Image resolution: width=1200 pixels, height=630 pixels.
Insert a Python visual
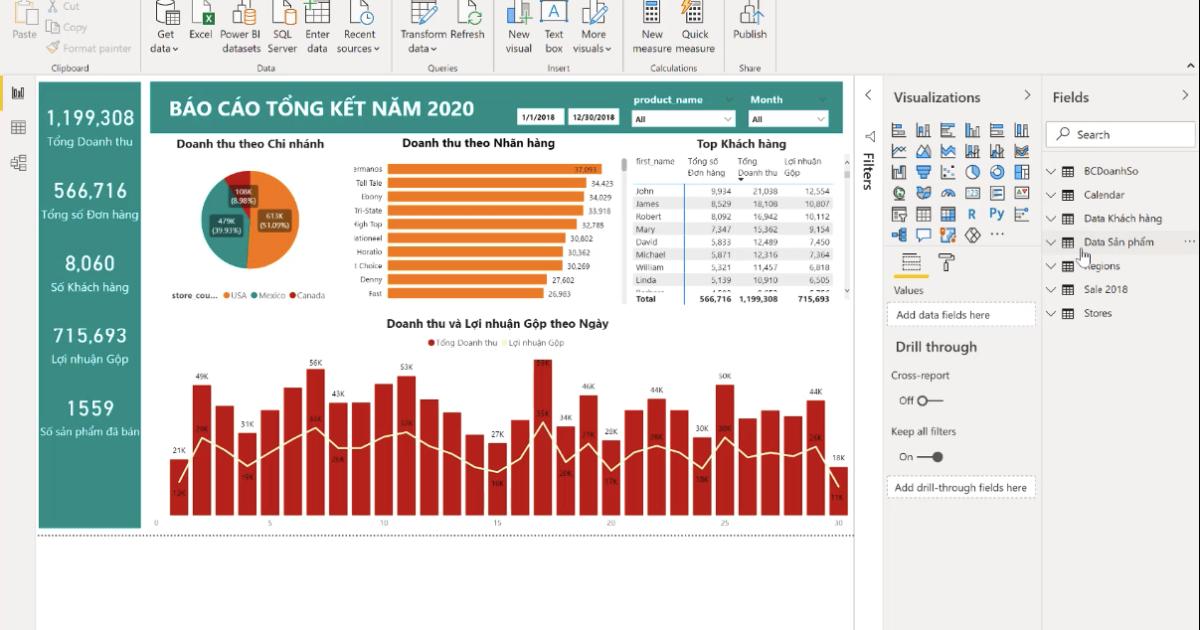point(997,214)
